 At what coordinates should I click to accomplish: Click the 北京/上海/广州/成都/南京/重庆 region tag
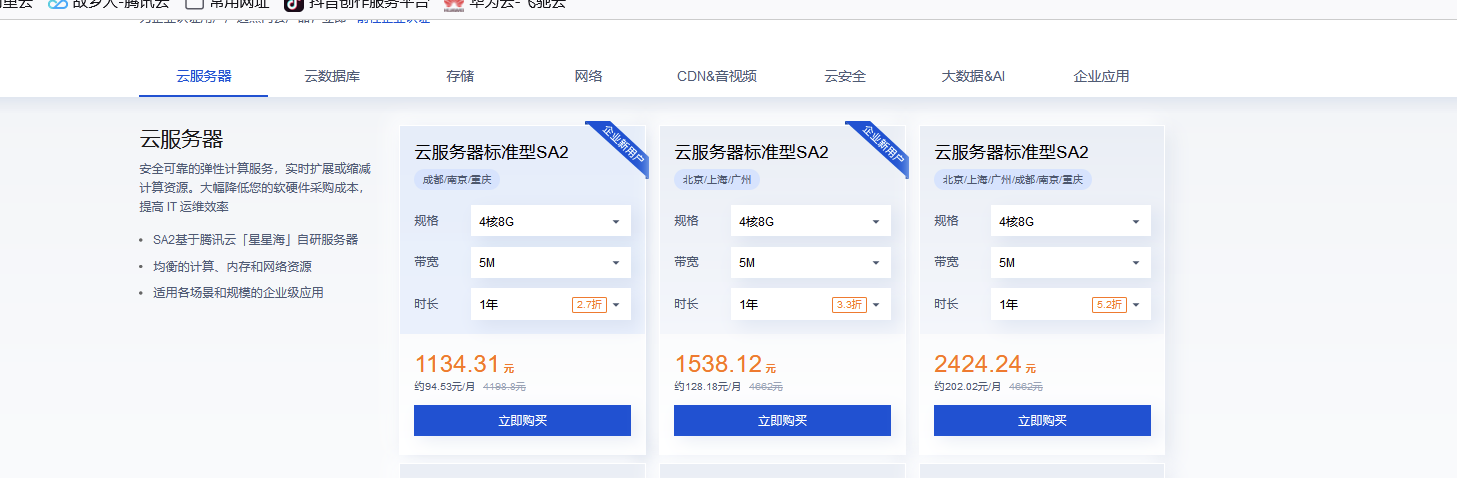click(x=1012, y=180)
